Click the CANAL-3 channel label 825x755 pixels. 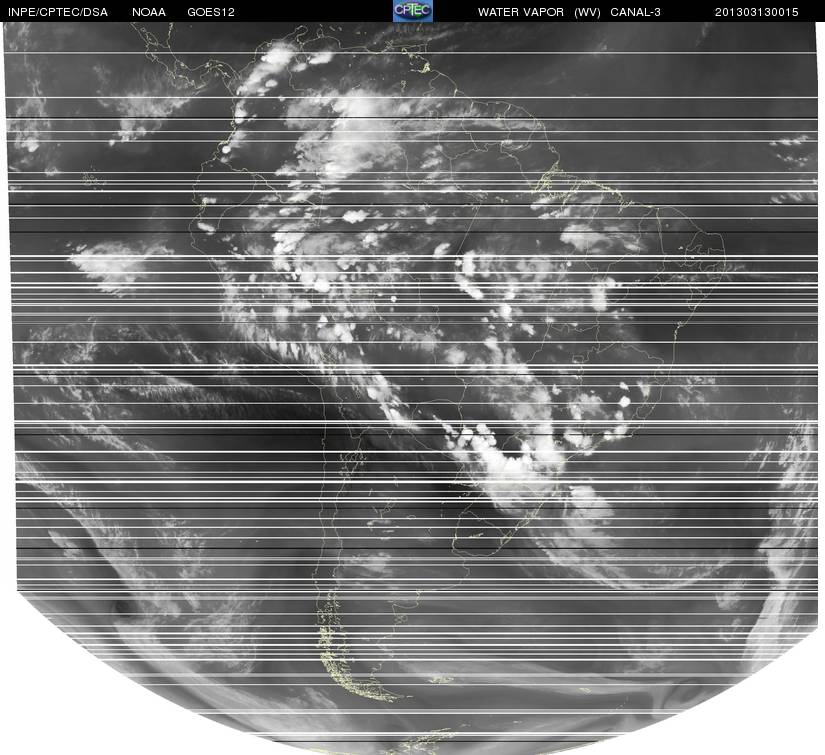pyautogui.click(x=636, y=12)
